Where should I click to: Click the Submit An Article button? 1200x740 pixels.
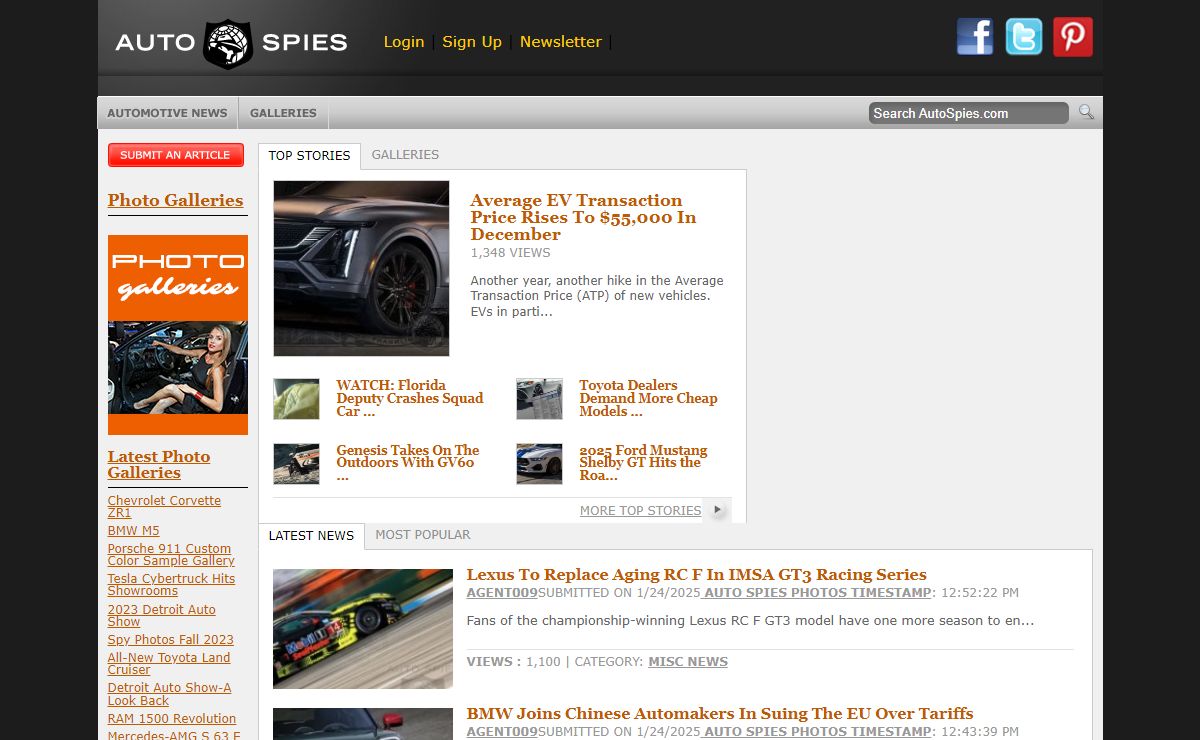click(x=176, y=155)
